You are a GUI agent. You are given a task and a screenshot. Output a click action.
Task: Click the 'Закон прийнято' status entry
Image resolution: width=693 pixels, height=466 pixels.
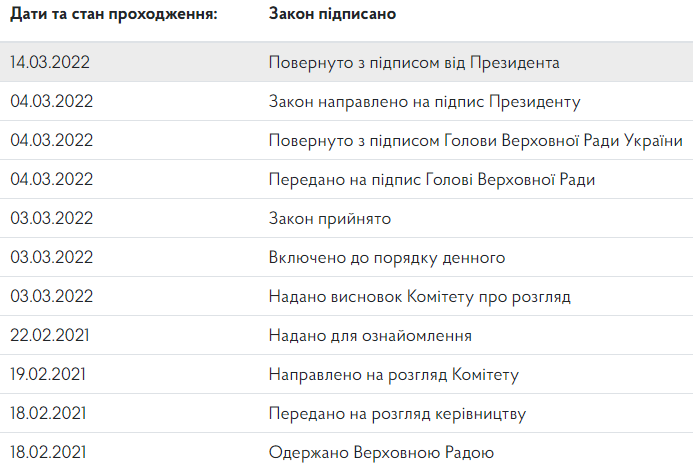330,218
